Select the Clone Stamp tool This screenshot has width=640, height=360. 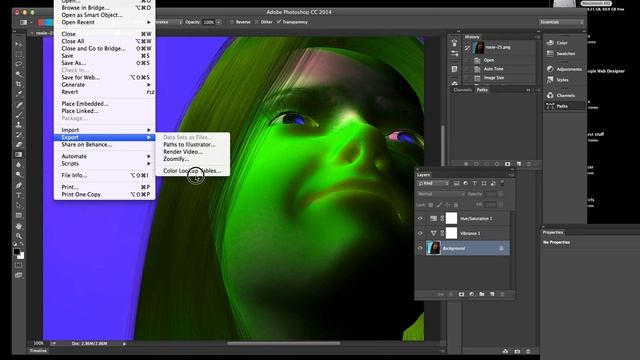pos(19,125)
